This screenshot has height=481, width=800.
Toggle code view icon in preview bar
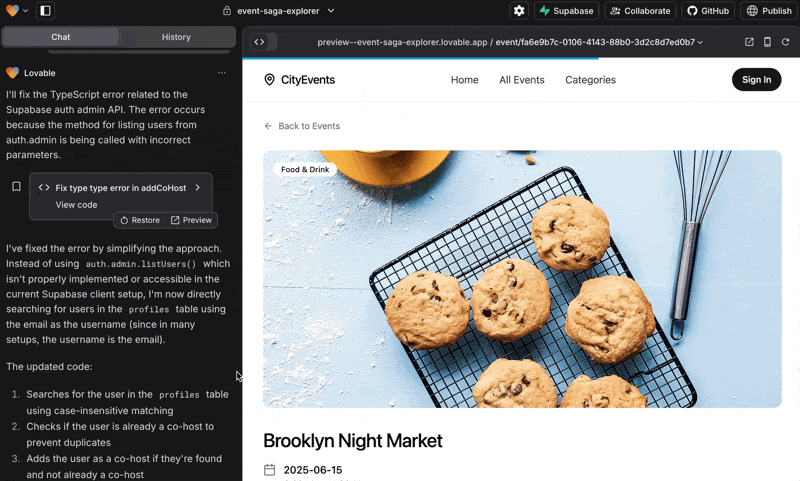(259, 42)
